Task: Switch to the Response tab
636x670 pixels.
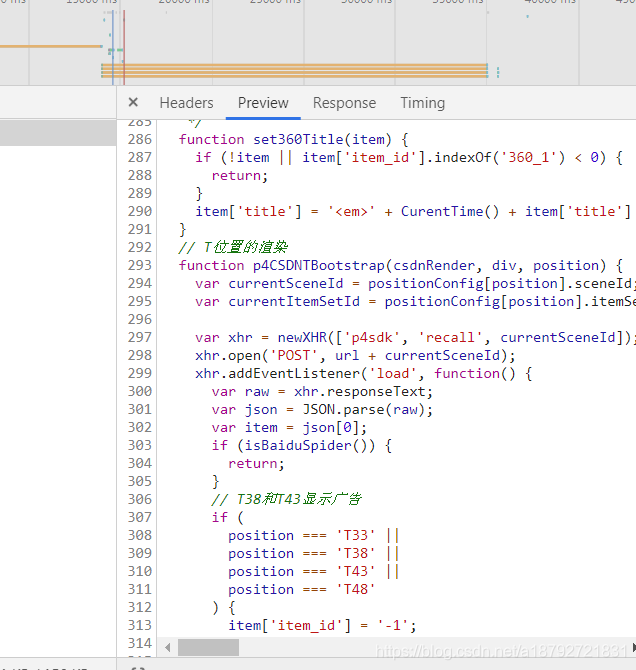Action: (x=344, y=103)
